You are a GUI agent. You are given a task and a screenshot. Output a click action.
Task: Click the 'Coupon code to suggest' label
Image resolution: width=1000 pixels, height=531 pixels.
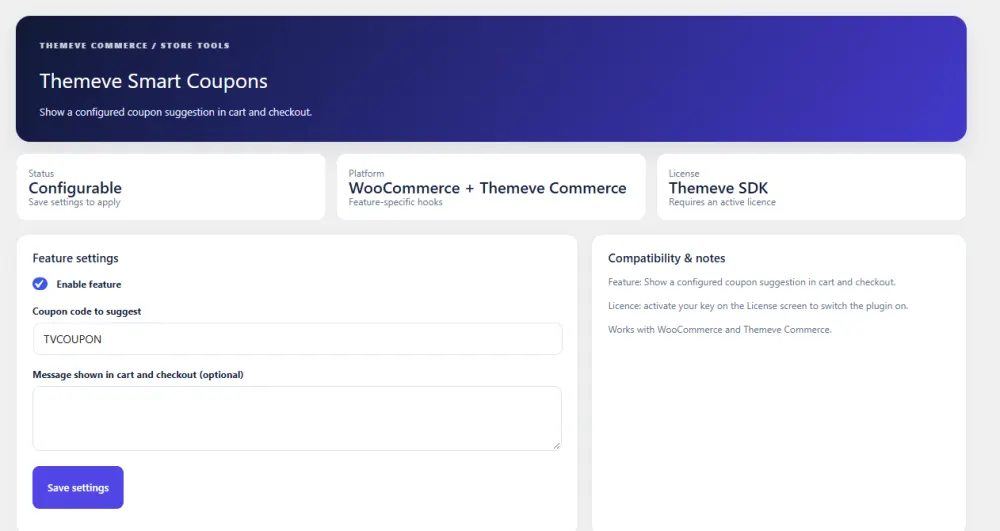(87, 311)
